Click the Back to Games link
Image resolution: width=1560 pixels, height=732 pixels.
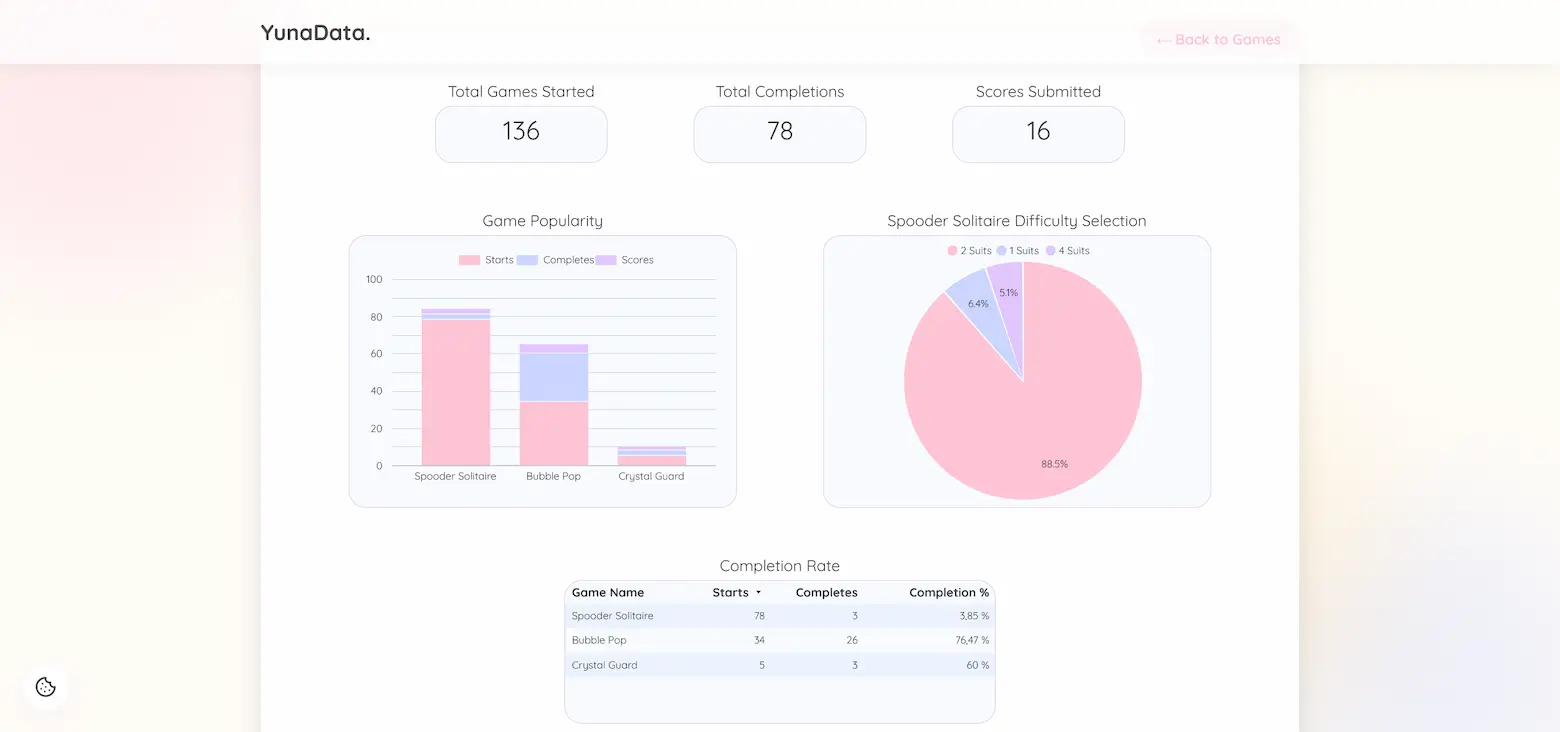tap(1218, 39)
